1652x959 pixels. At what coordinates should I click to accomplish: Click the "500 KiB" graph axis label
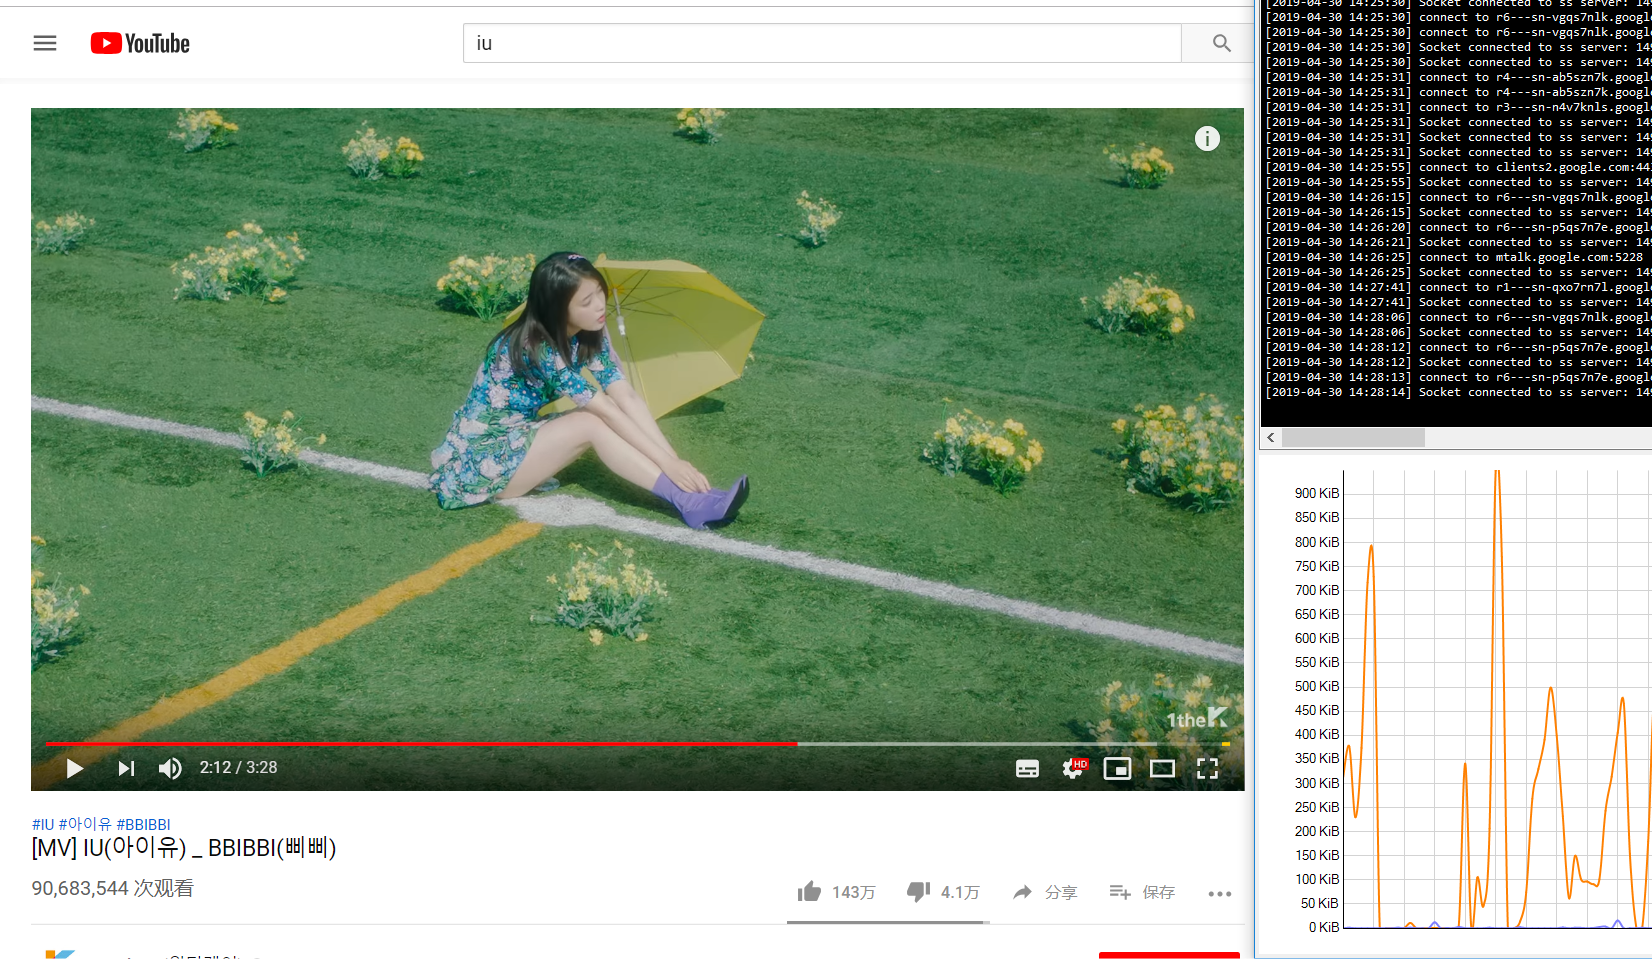(x=1317, y=686)
